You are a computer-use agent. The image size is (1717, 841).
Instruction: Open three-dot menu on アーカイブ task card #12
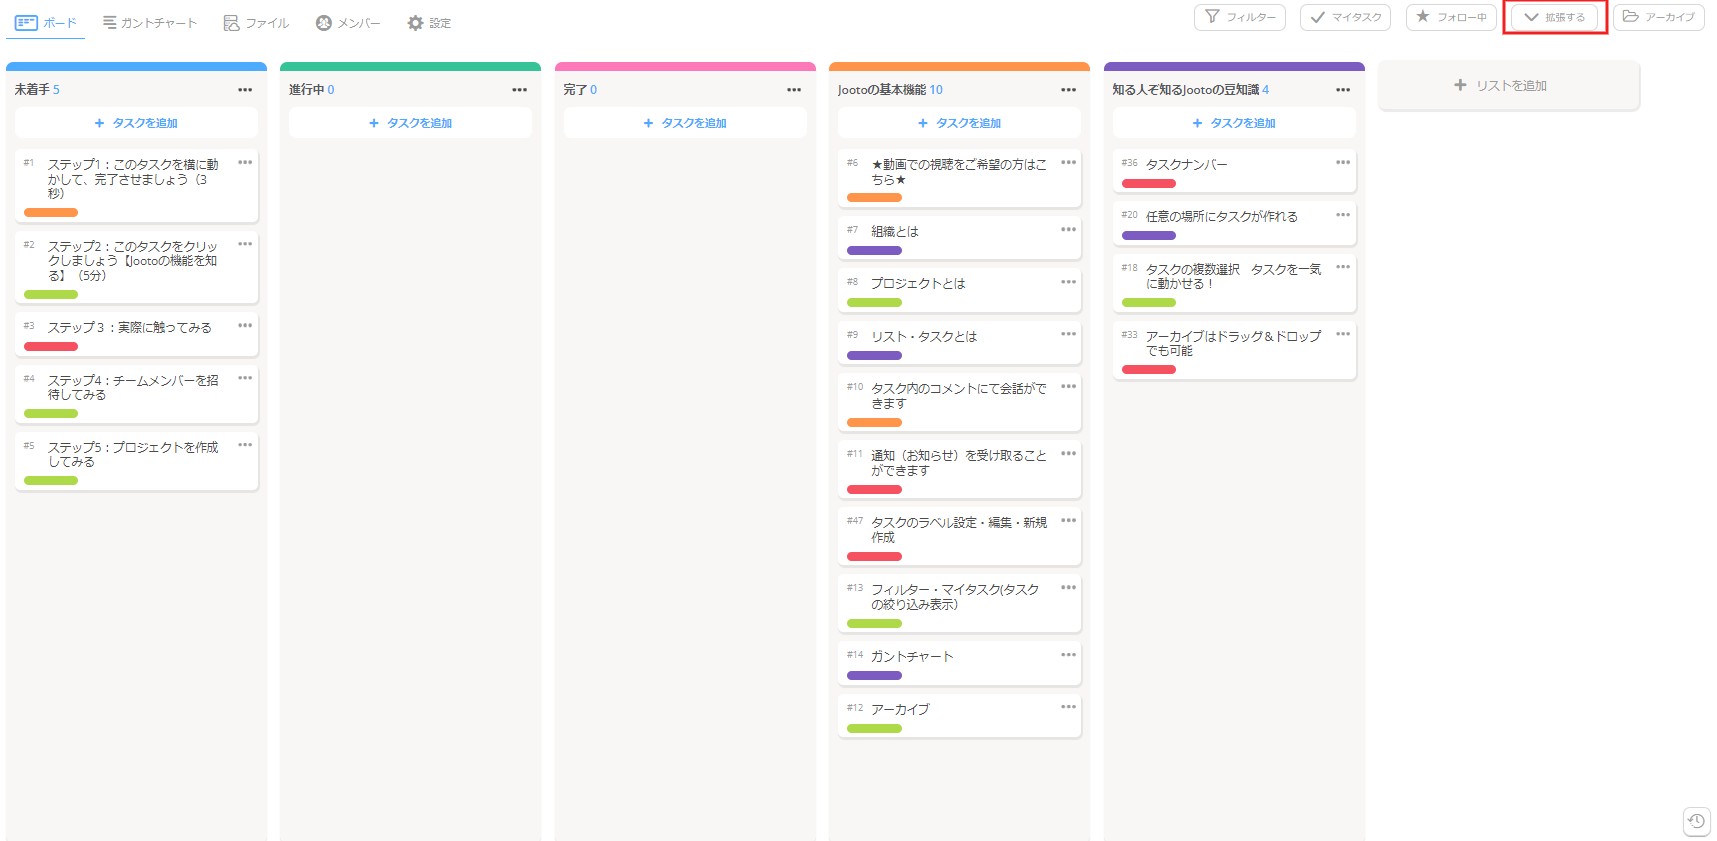pyautogui.click(x=1068, y=707)
